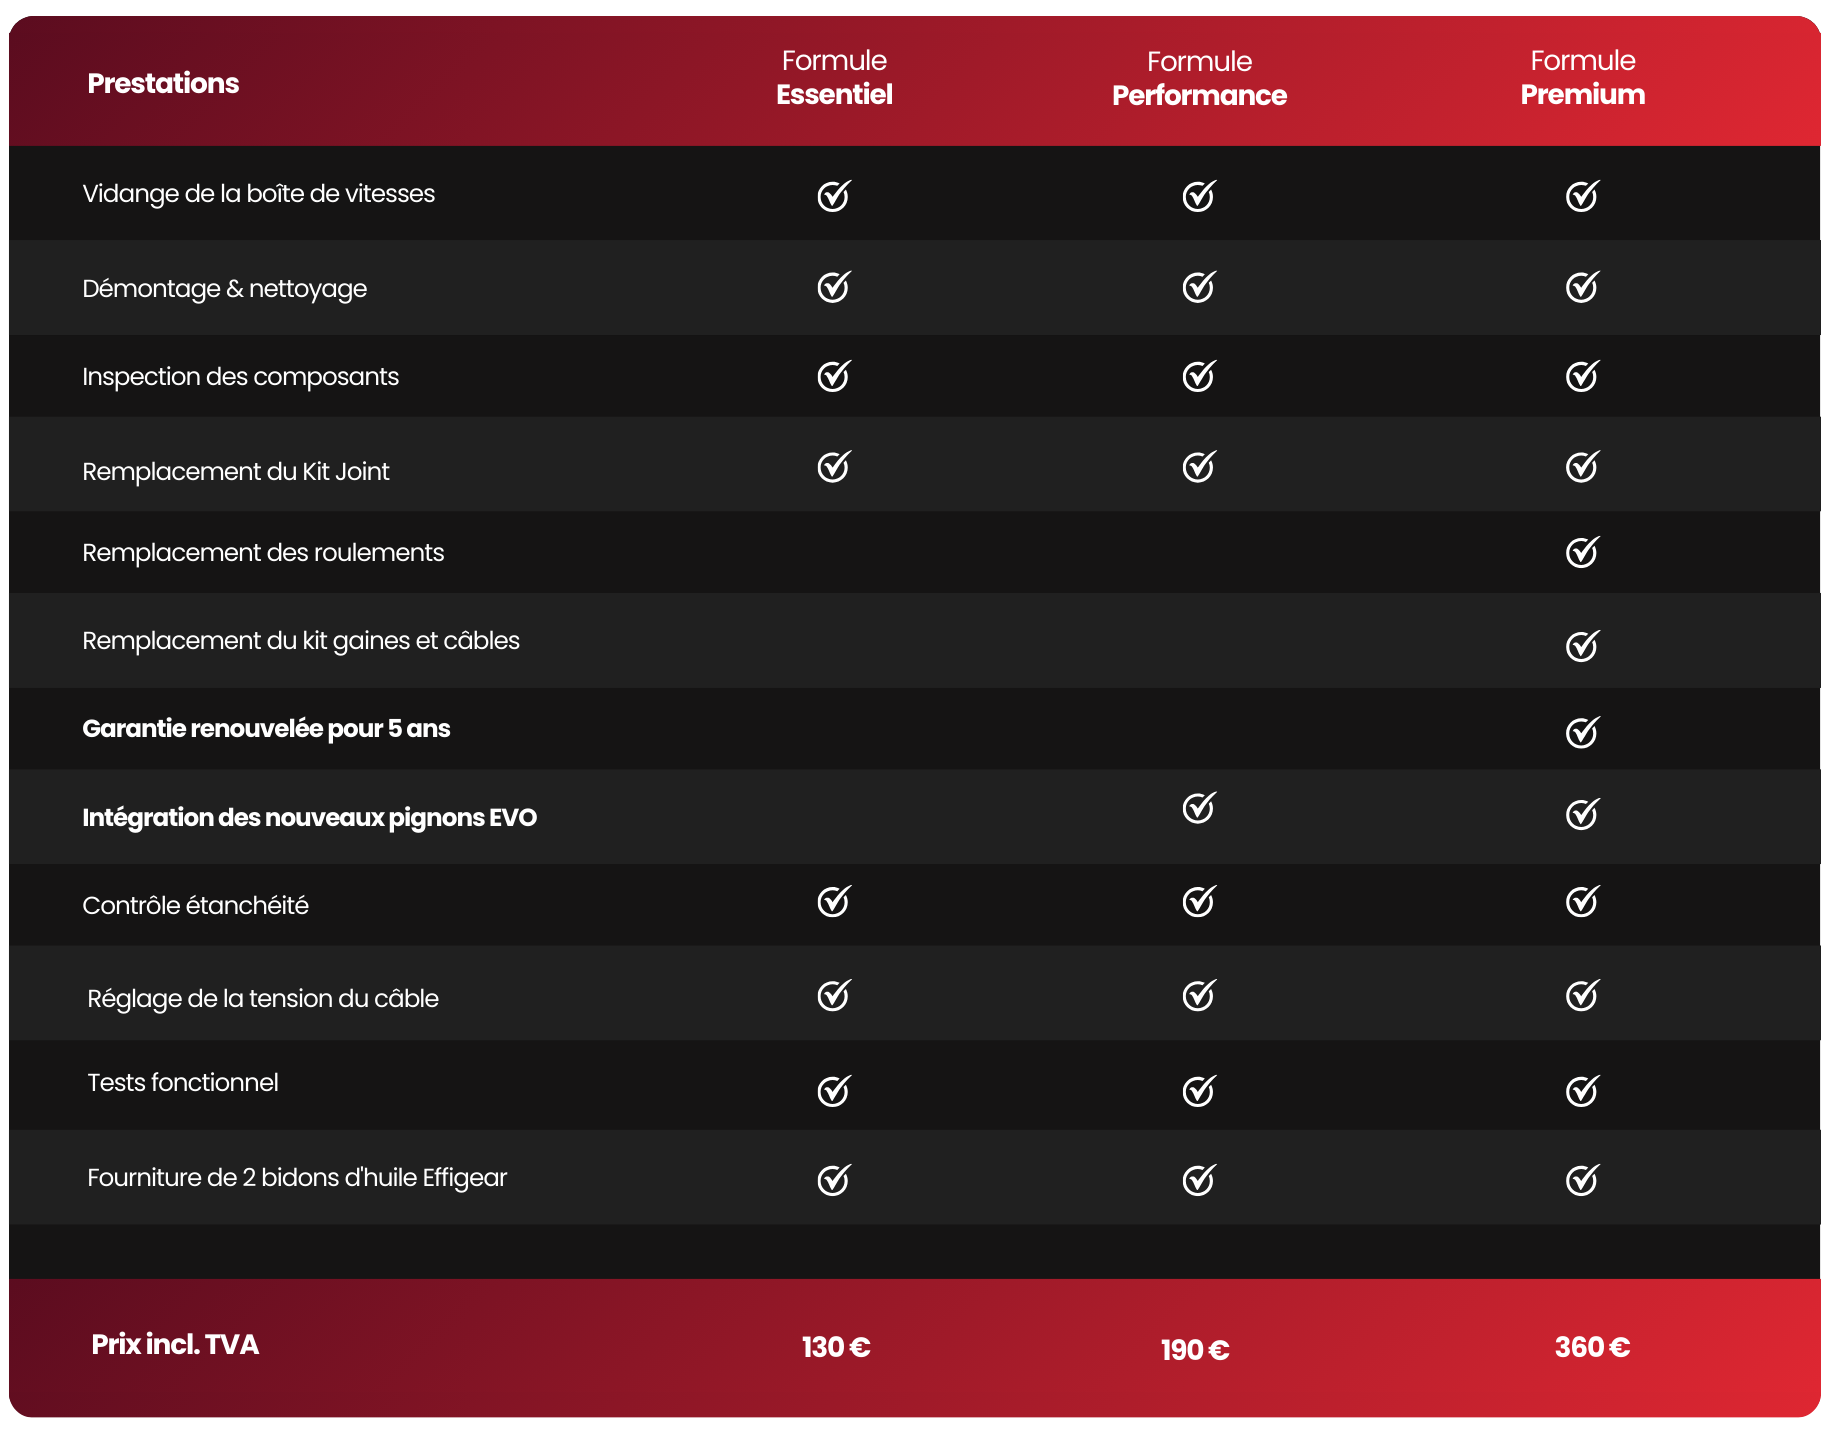Screen dimensions: 1846x1448
Task: Click Essentiel checkmark for Vidange de la boîte
Action: [833, 196]
